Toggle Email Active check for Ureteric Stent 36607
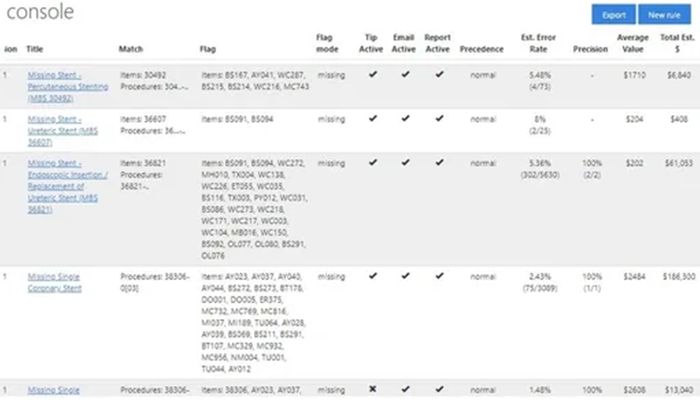 [x=405, y=118]
